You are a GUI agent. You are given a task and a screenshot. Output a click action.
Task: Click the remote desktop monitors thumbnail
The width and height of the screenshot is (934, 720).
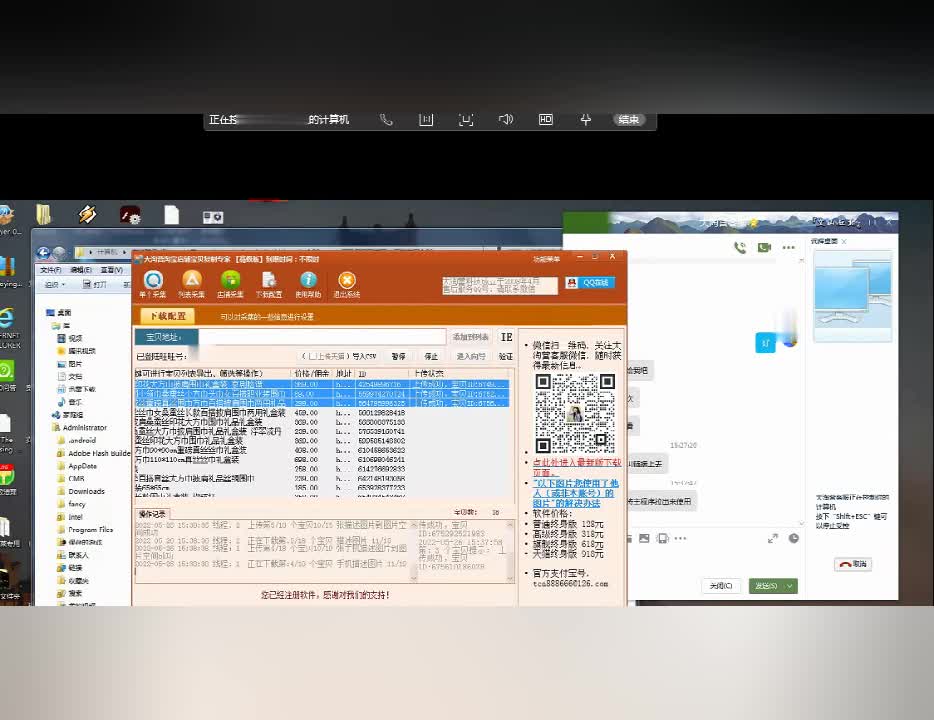tap(853, 295)
